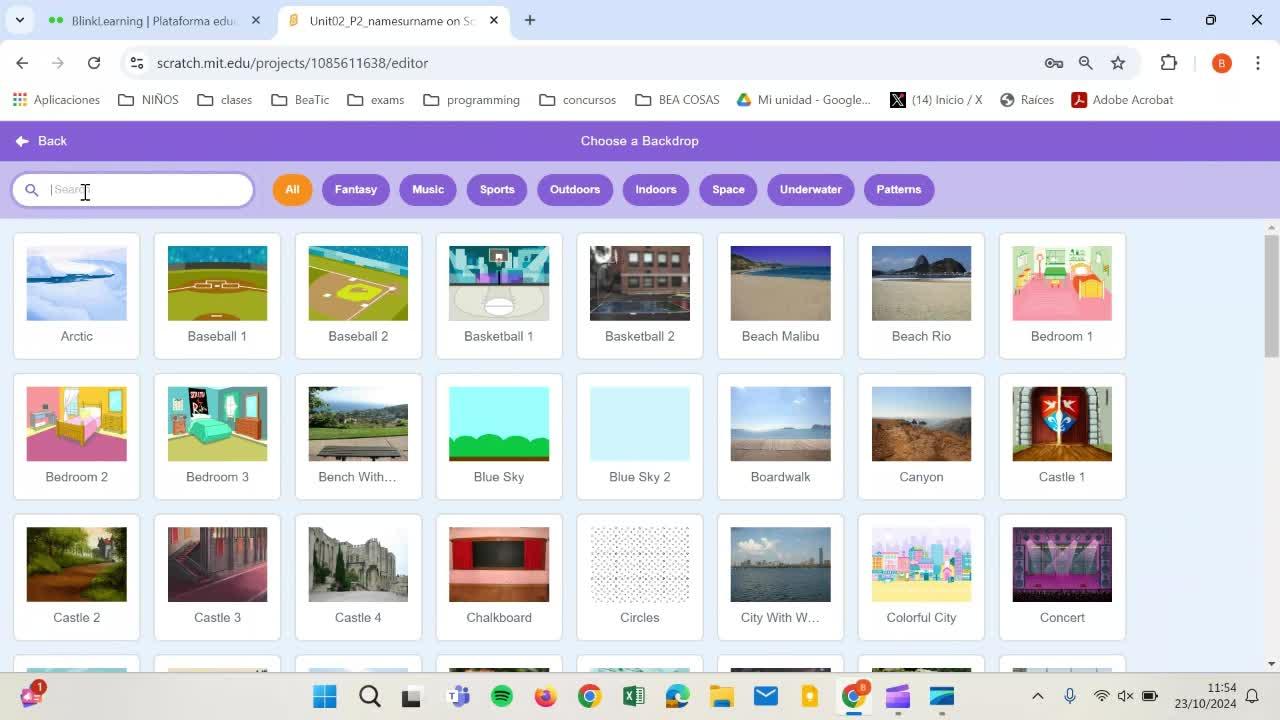Open the browser Extensions puzzle icon
Image resolution: width=1280 pixels, height=720 pixels.
[1168, 63]
